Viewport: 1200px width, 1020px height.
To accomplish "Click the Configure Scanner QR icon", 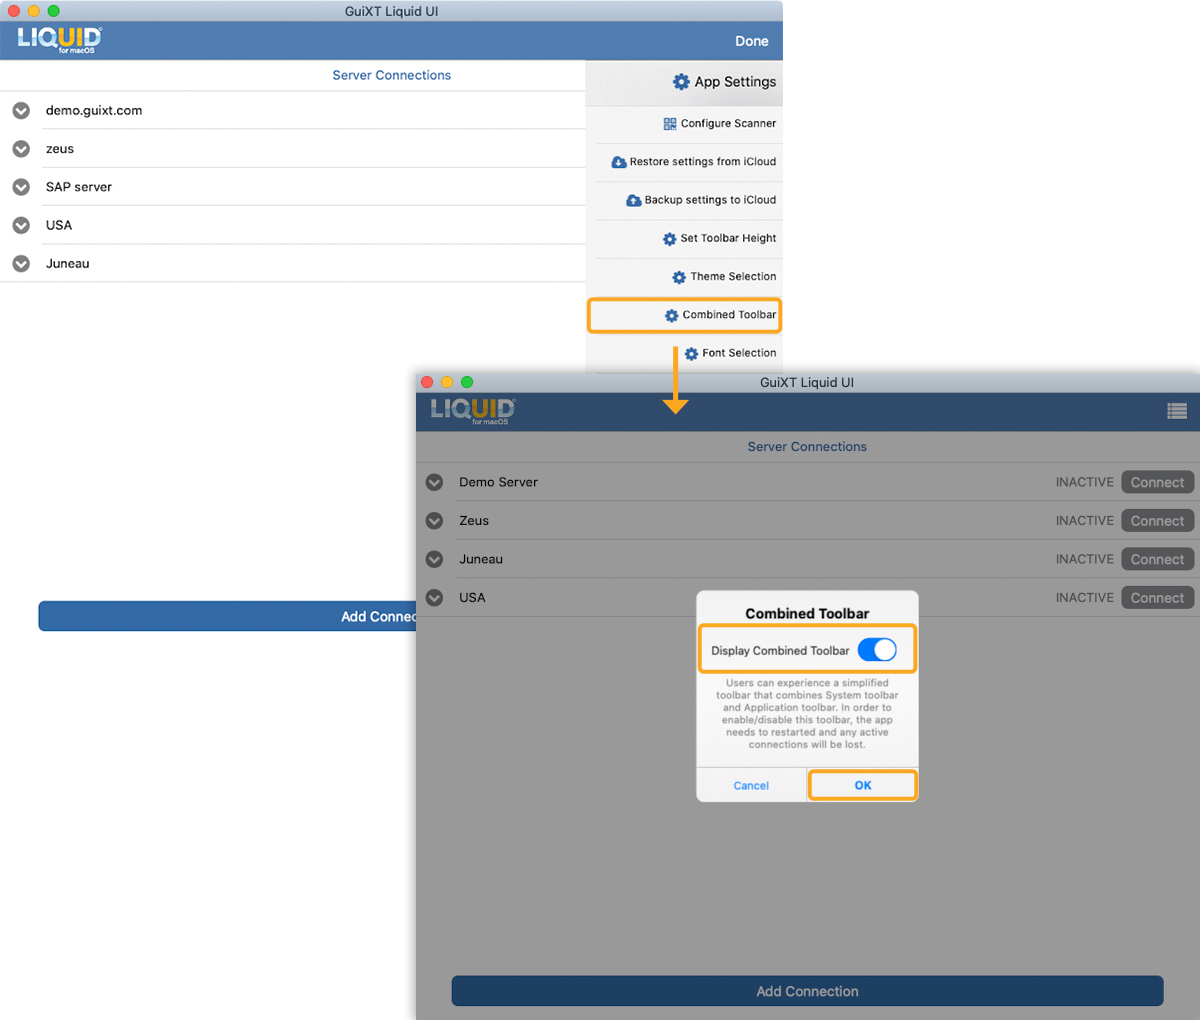I will click(670, 124).
